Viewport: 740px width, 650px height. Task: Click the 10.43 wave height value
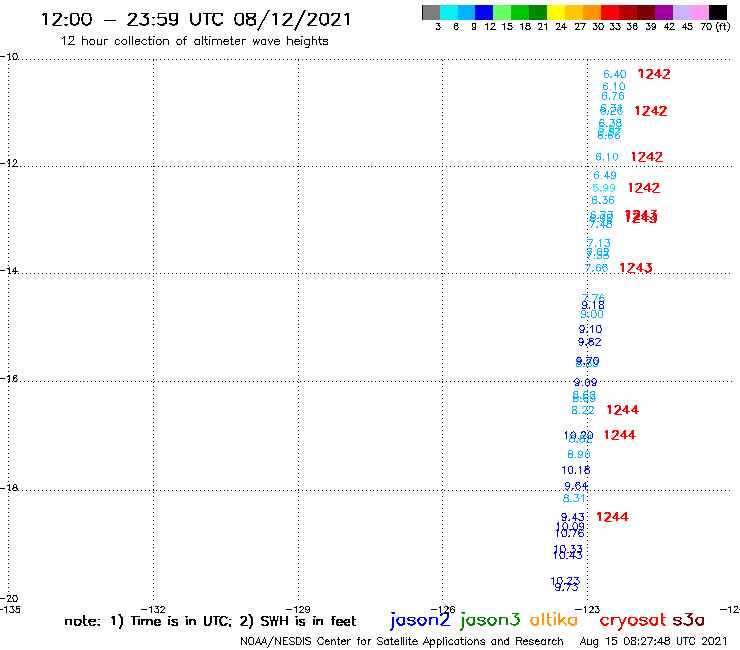(x=568, y=556)
